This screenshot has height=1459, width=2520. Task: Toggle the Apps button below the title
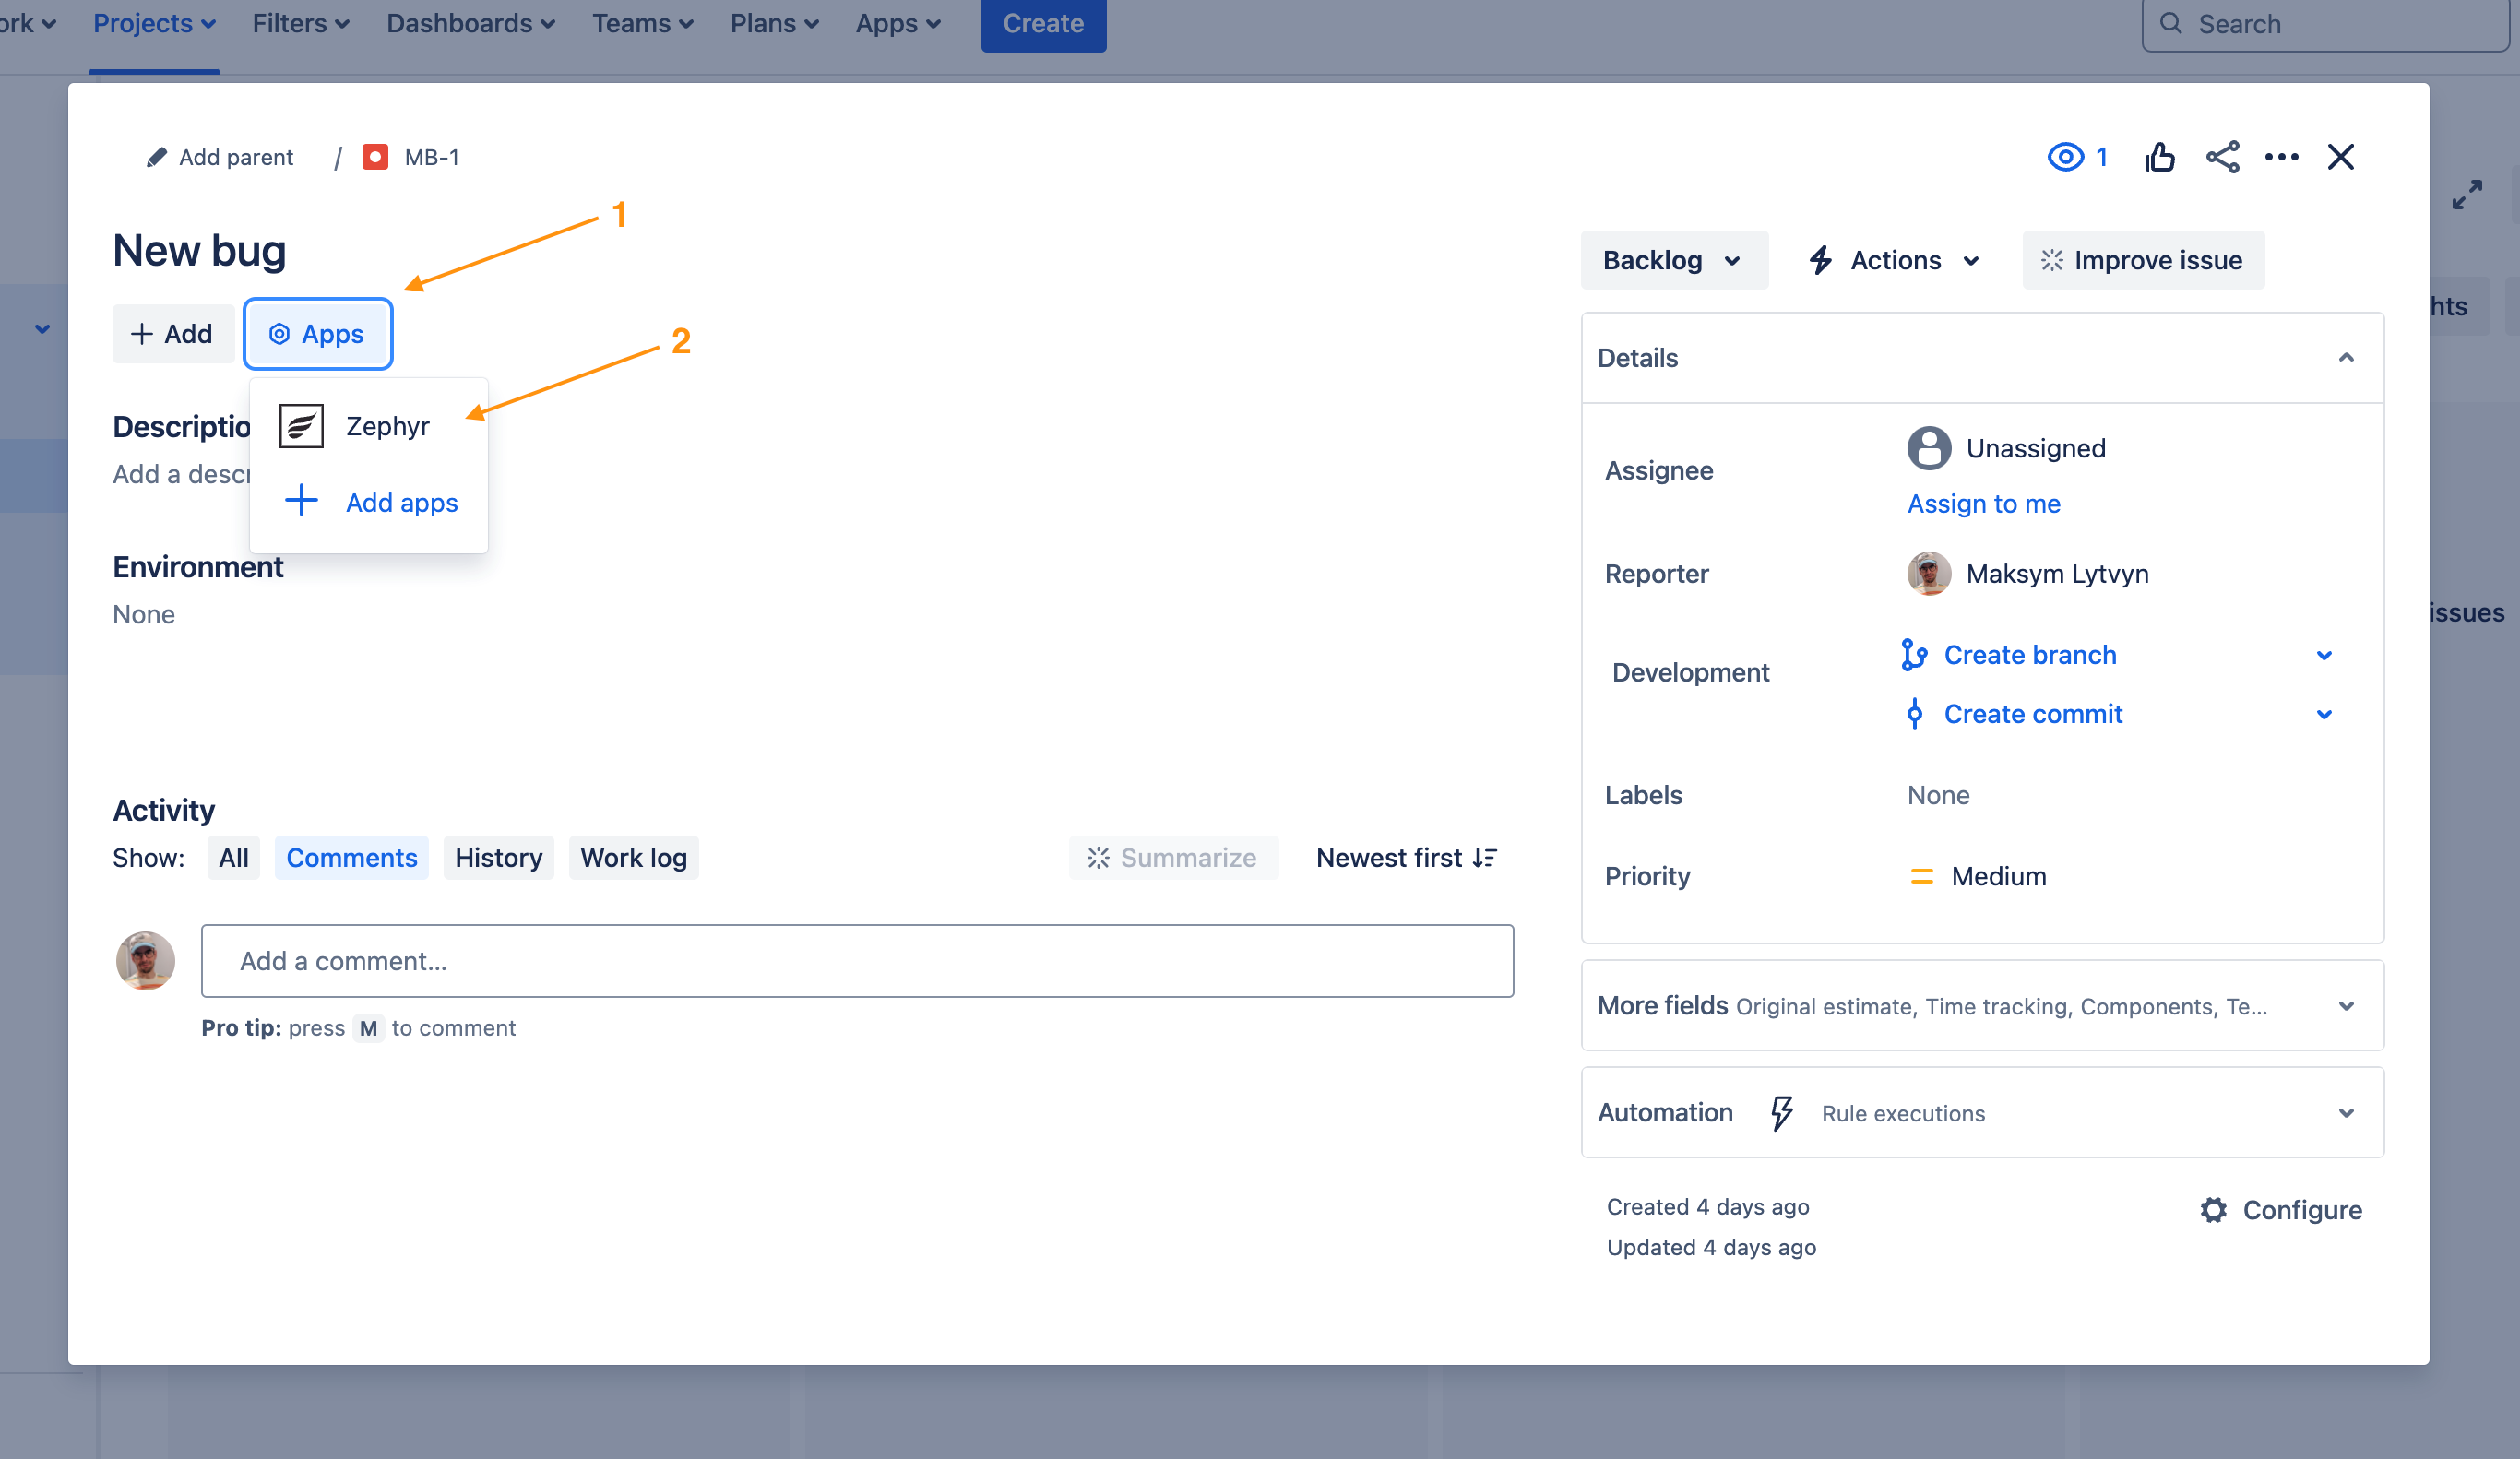317,334
